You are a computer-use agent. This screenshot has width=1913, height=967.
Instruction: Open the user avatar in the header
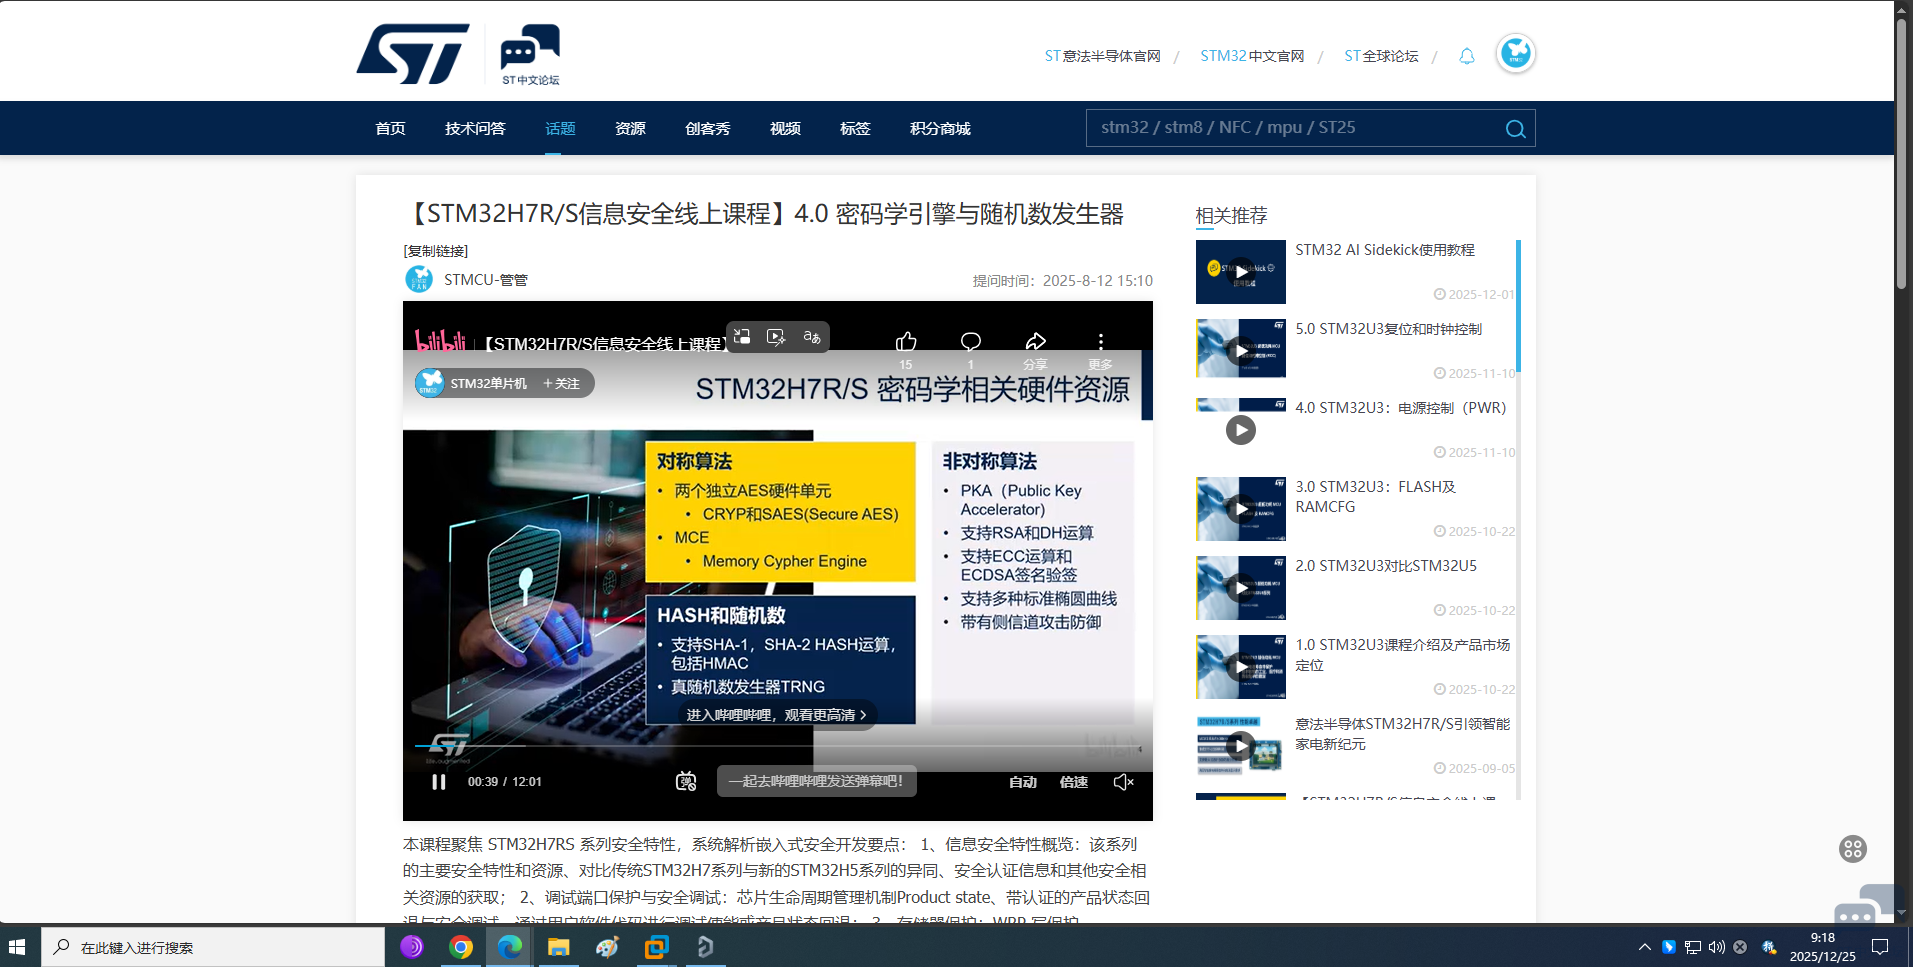point(1515,53)
